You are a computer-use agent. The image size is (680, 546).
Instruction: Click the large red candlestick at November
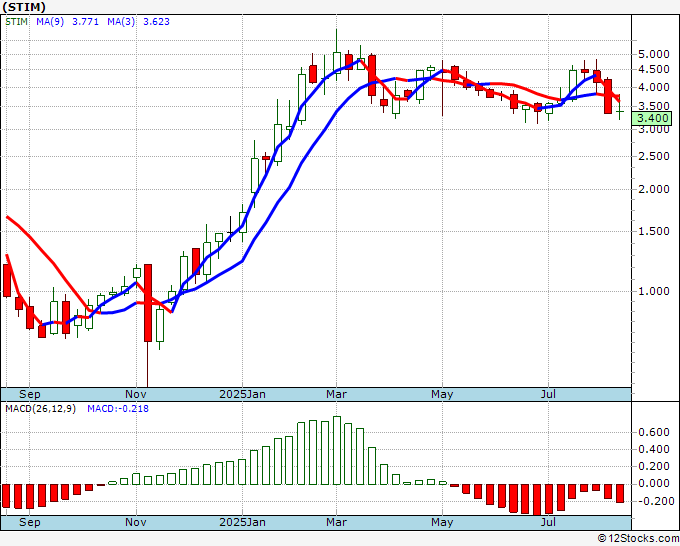(x=148, y=303)
